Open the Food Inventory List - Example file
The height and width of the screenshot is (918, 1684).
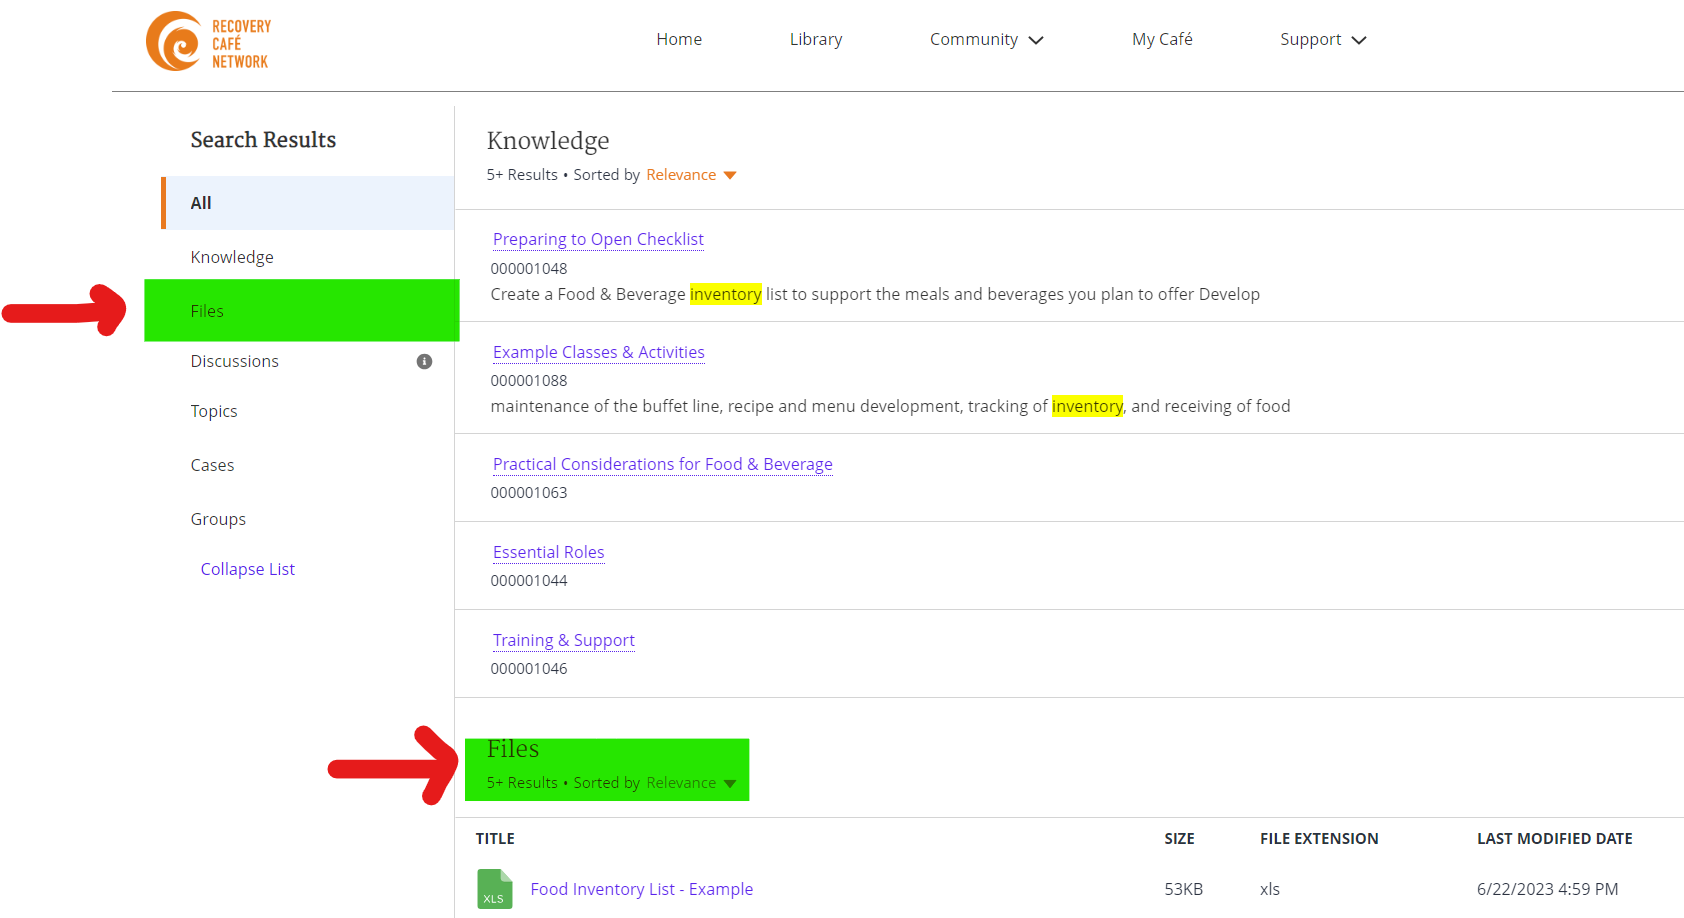tap(641, 889)
